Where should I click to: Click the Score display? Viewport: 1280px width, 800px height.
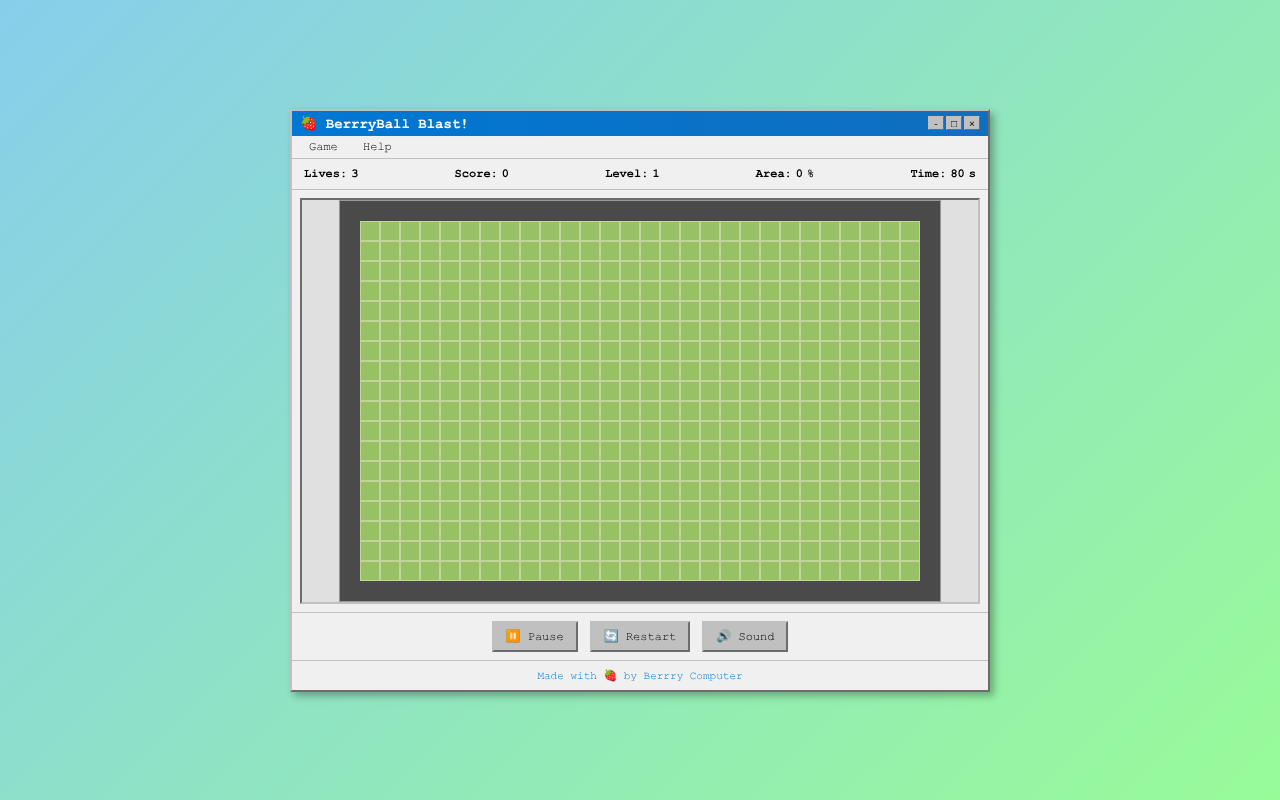481,174
